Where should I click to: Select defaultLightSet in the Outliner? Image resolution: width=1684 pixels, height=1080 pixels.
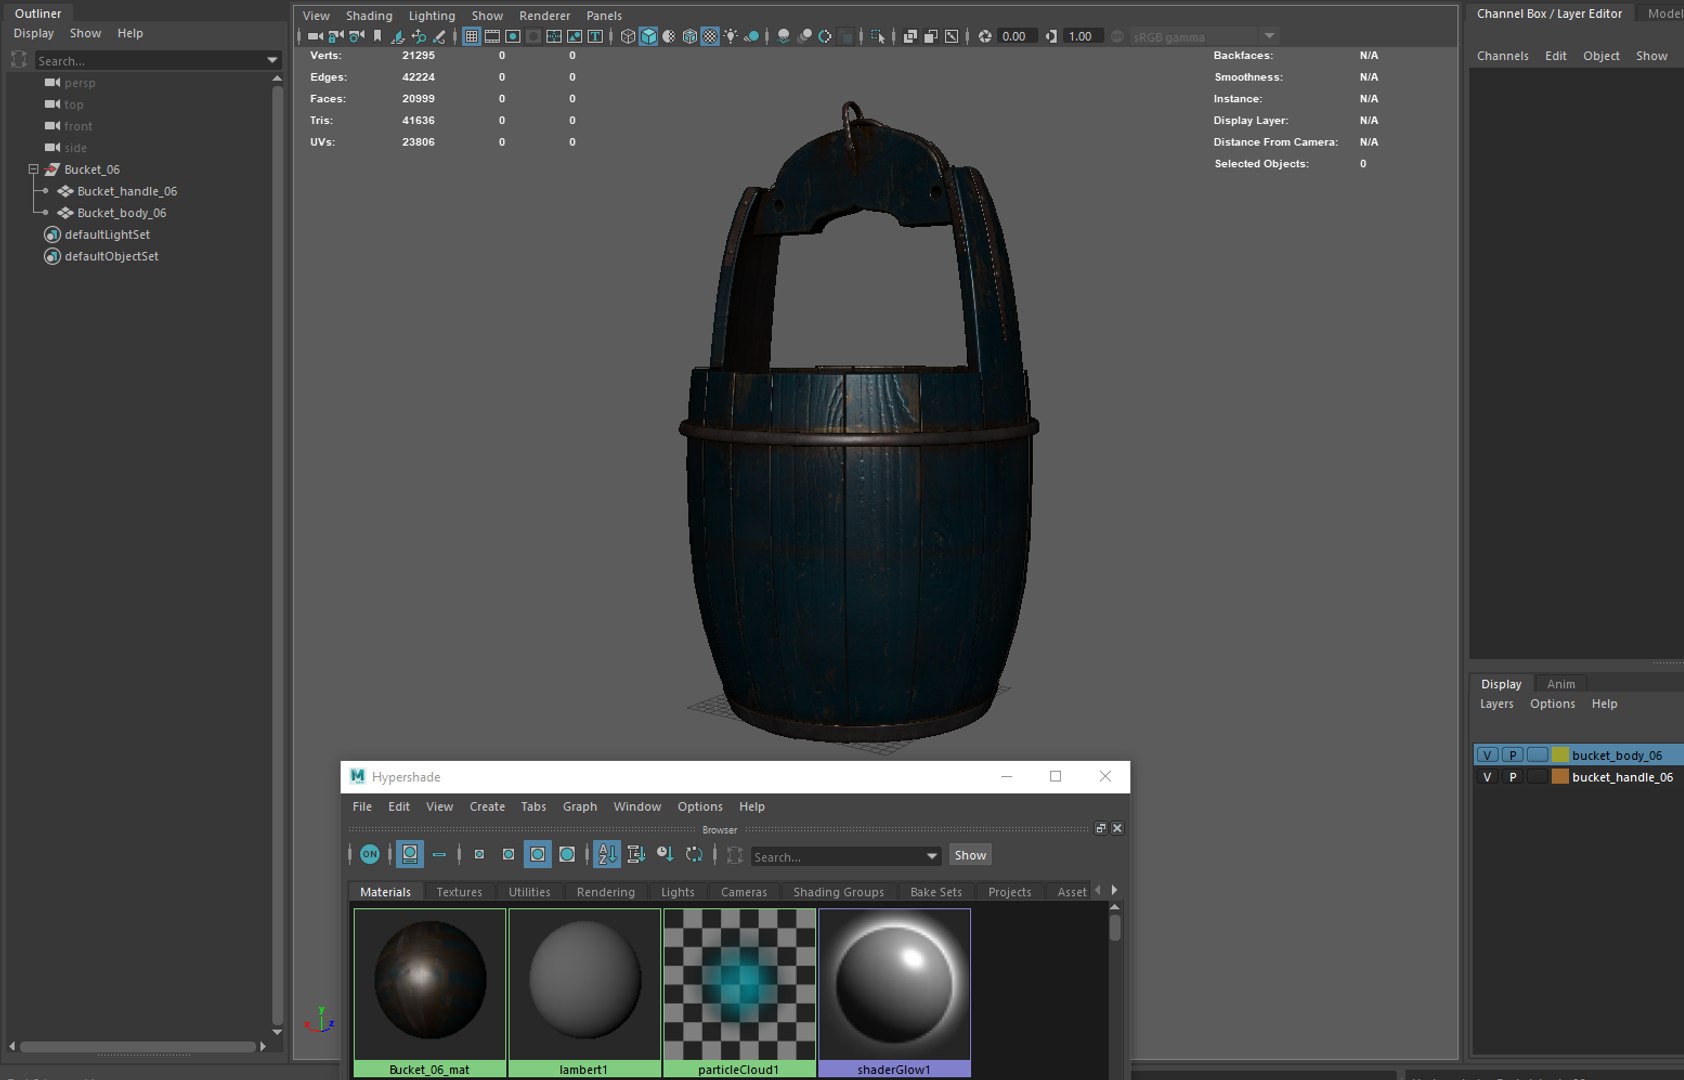coord(107,235)
